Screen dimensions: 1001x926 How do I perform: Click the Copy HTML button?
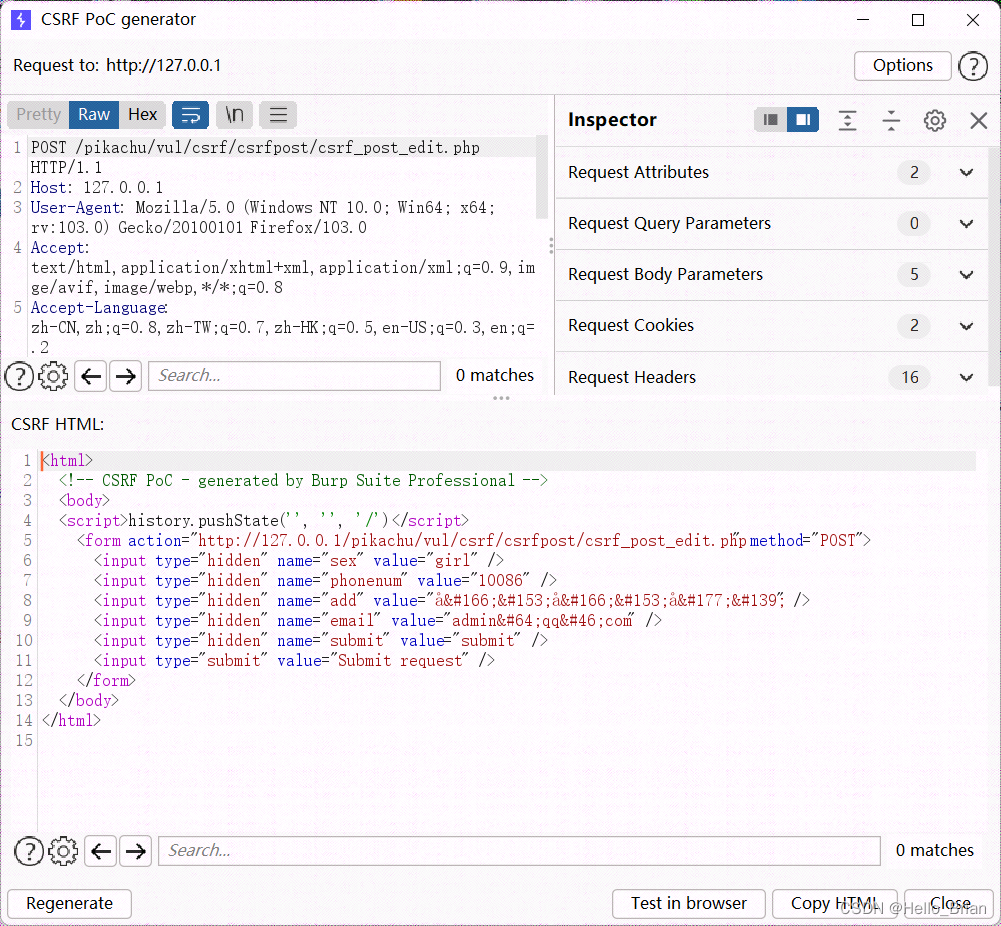(834, 904)
